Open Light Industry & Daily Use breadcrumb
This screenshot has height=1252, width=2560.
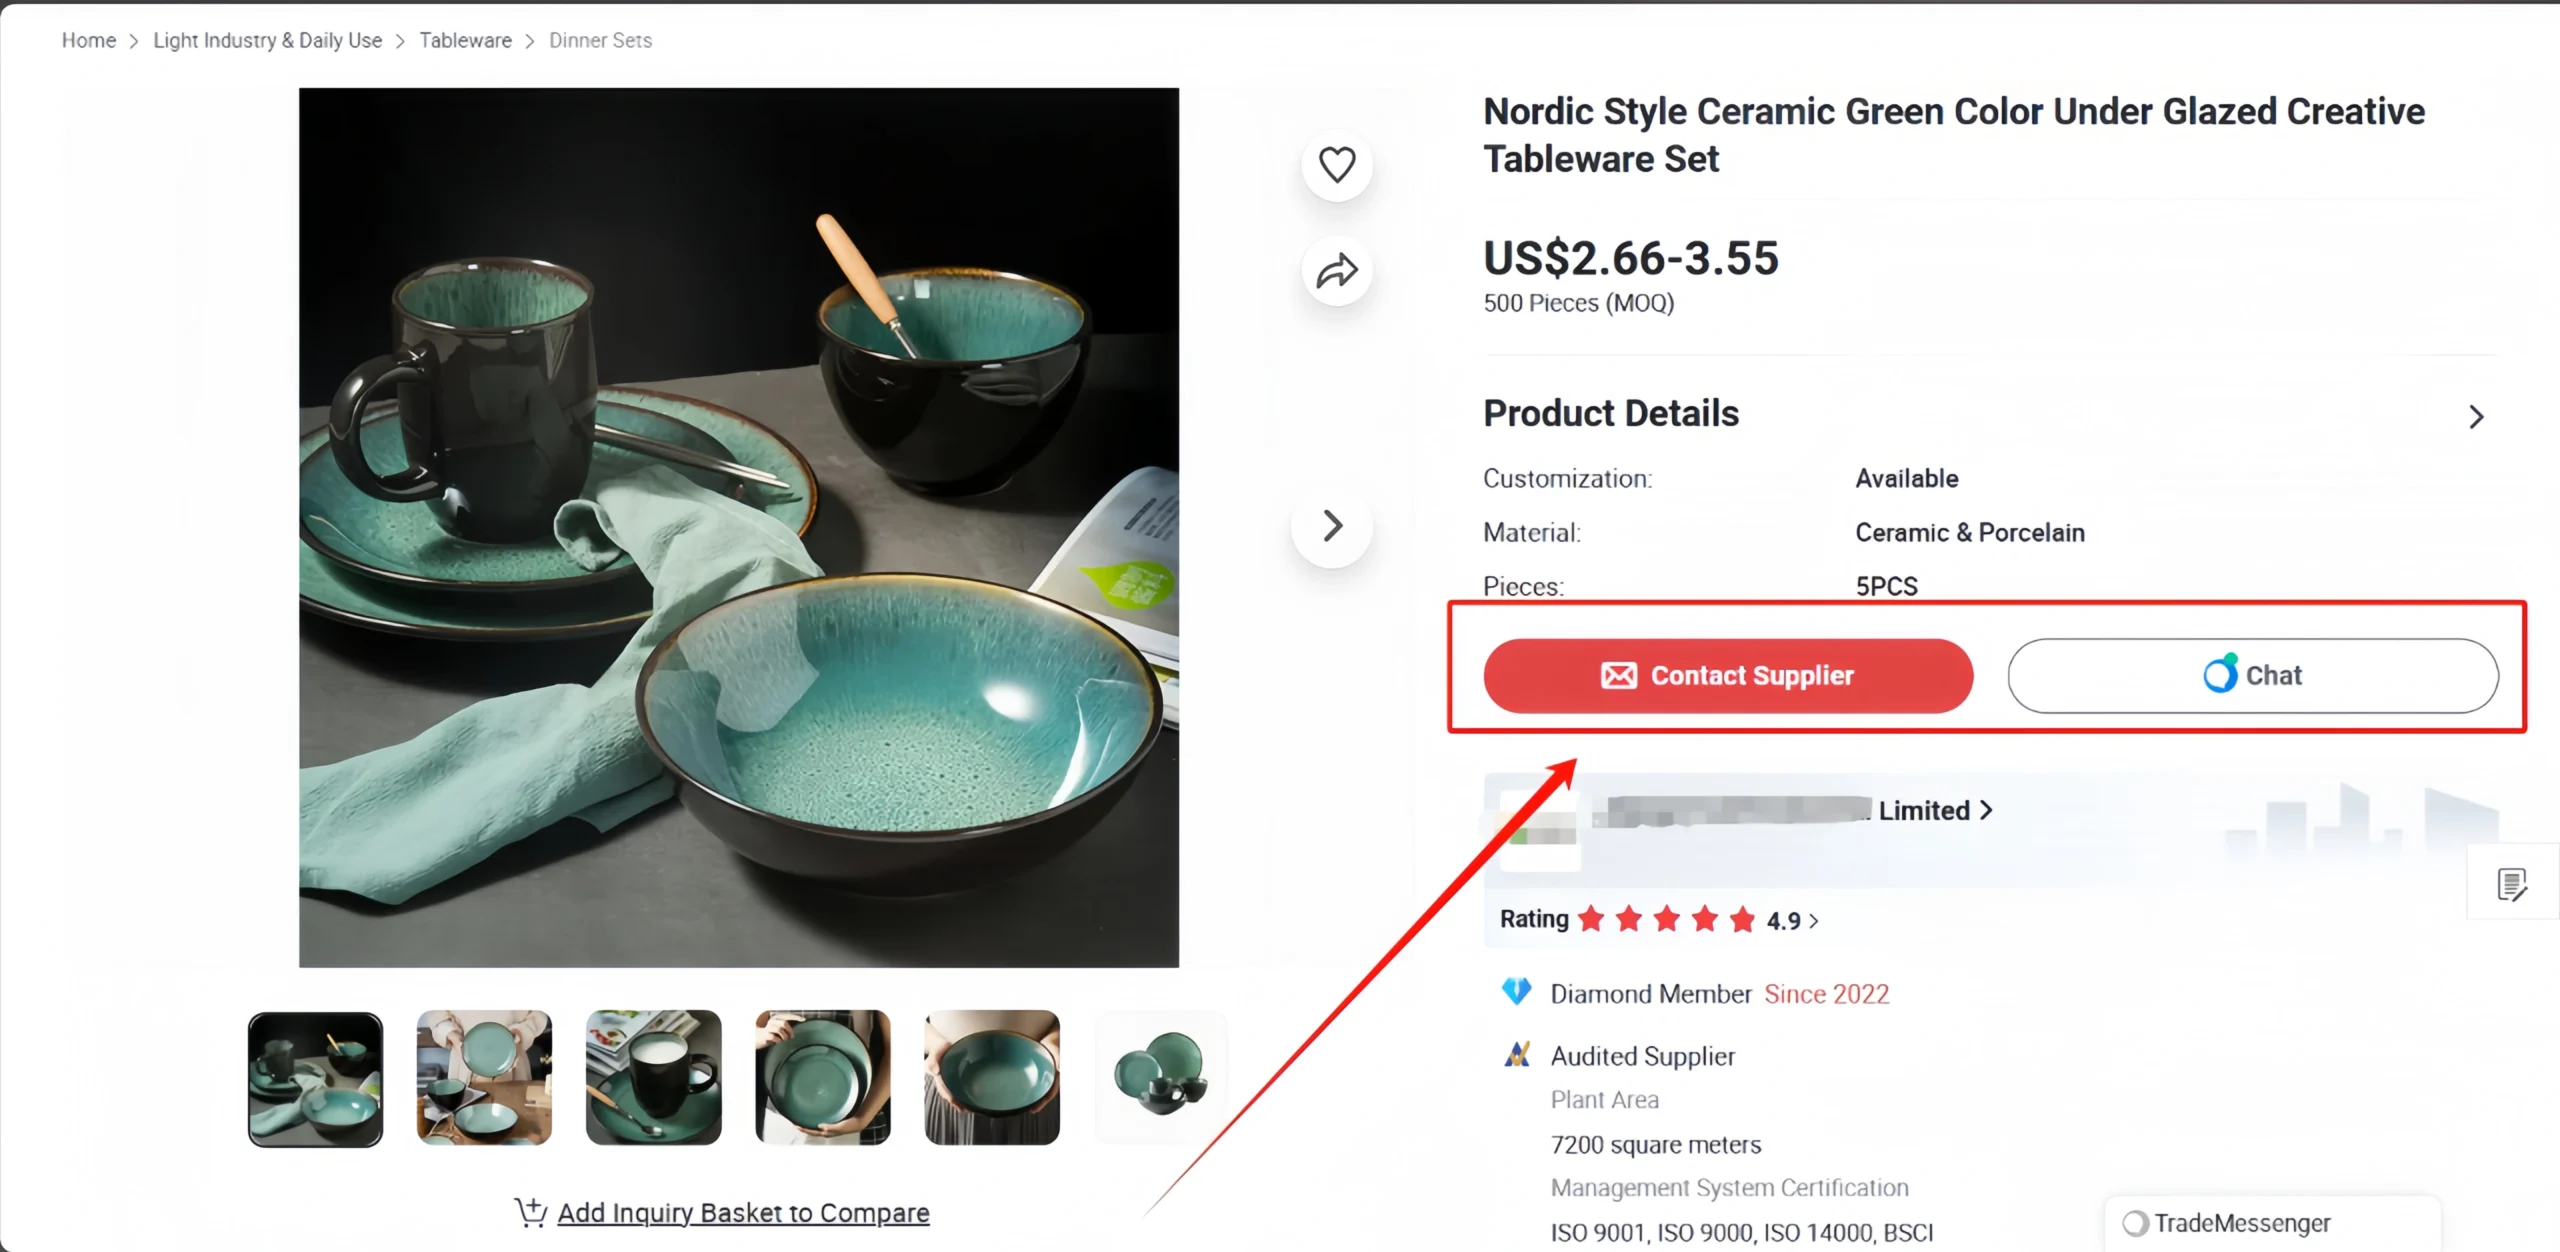(268, 40)
